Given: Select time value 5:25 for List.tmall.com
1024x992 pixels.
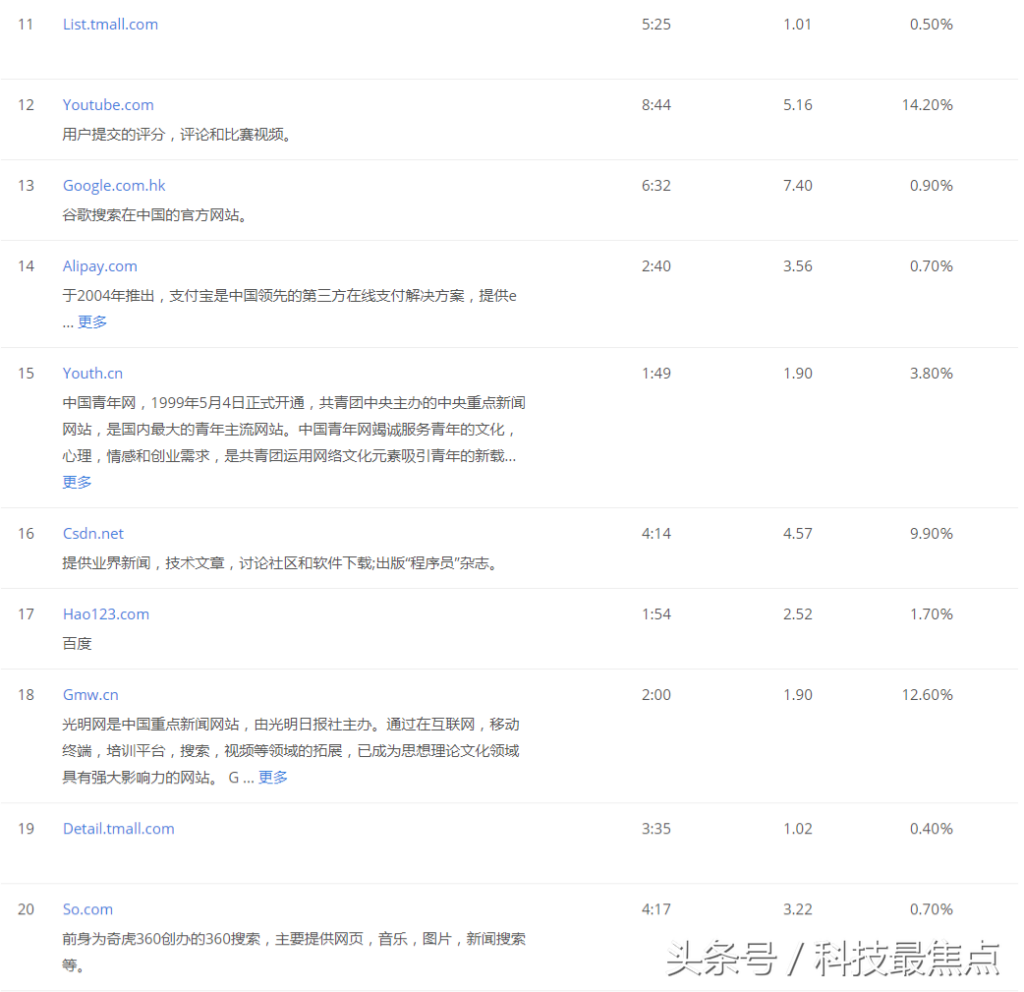Looking at the screenshot, I should pyautogui.click(x=656, y=24).
